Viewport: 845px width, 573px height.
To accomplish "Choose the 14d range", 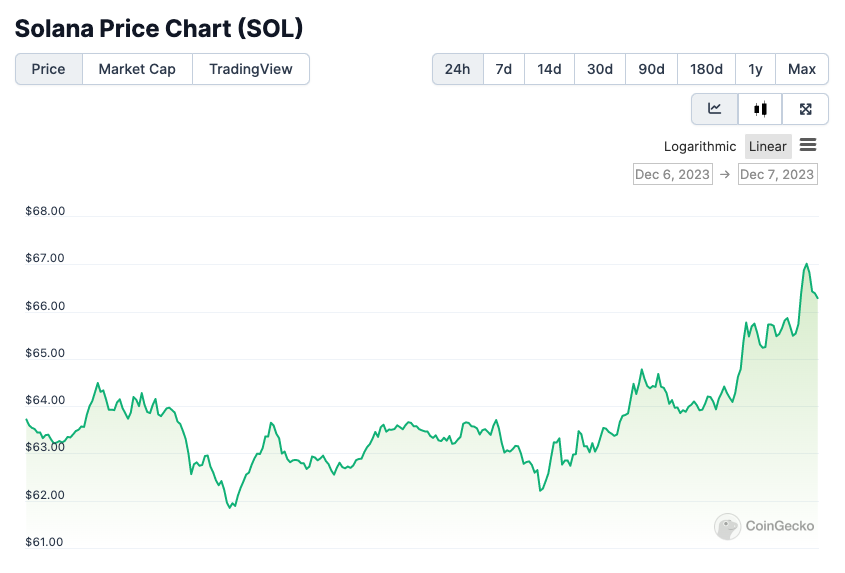I will pos(549,69).
